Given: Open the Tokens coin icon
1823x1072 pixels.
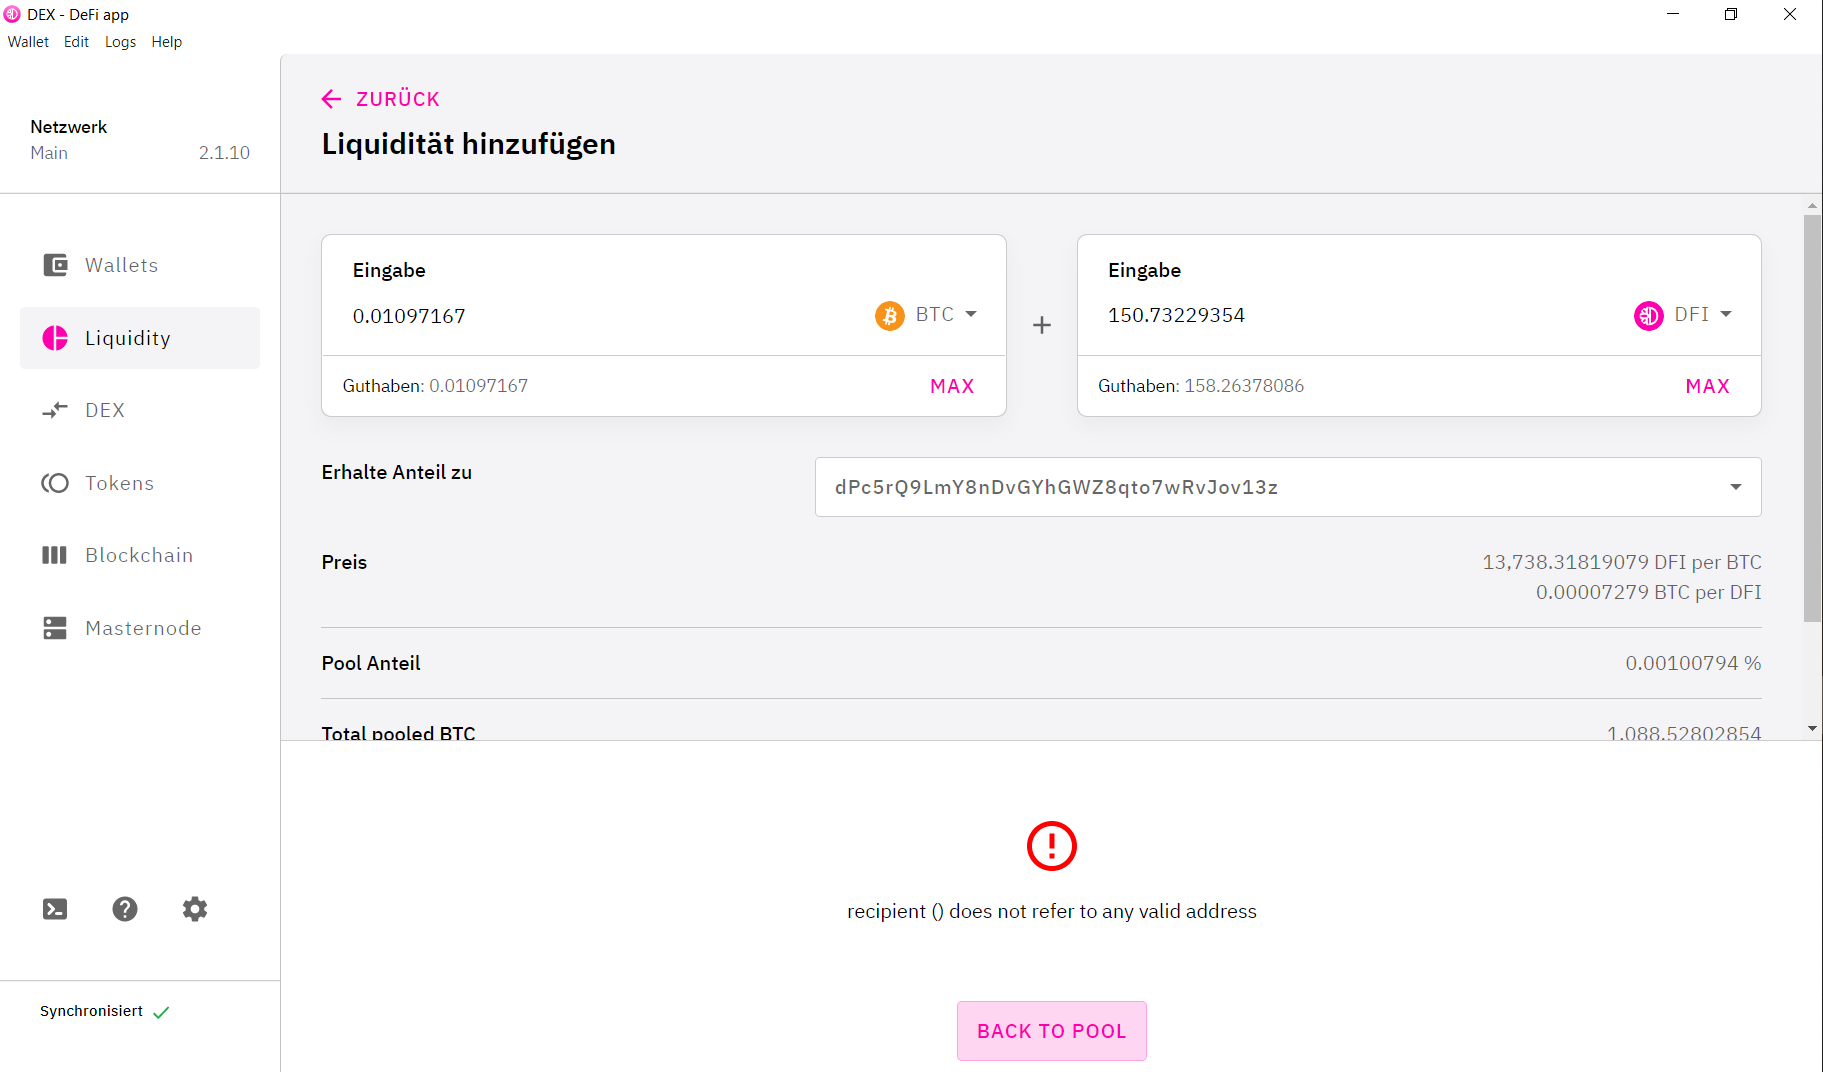Looking at the screenshot, I should pyautogui.click(x=55, y=483).
